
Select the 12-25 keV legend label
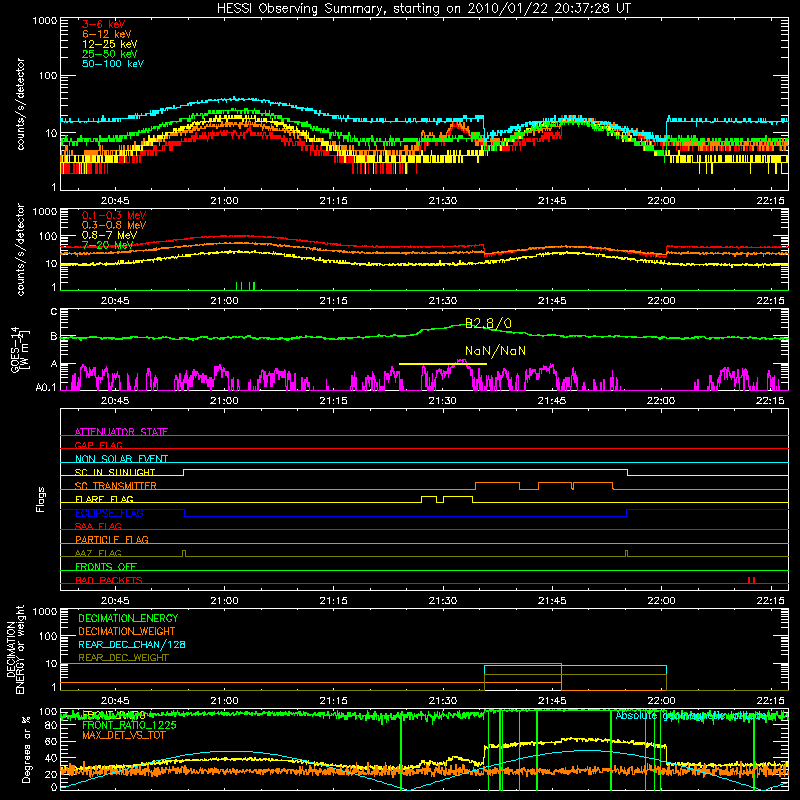110,44
